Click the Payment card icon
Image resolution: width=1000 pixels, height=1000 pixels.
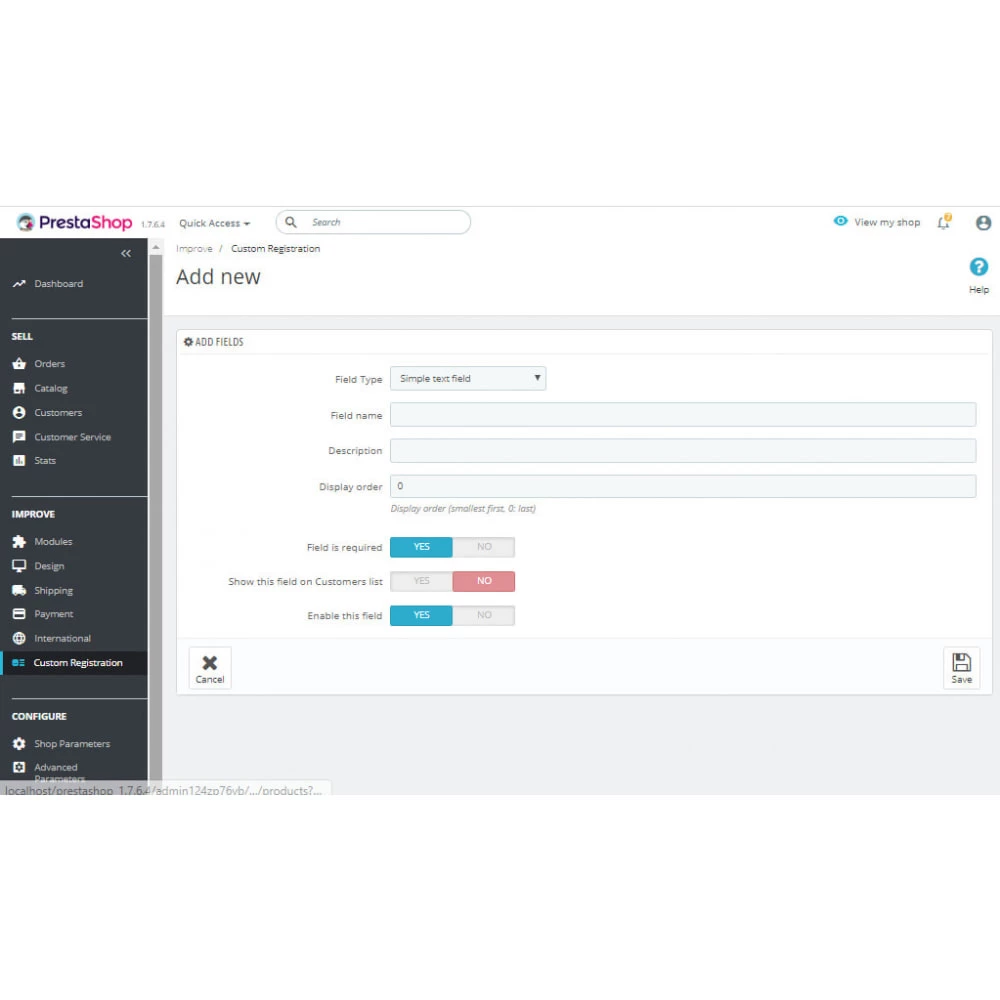pyautogui.click(x=19, y=614)
